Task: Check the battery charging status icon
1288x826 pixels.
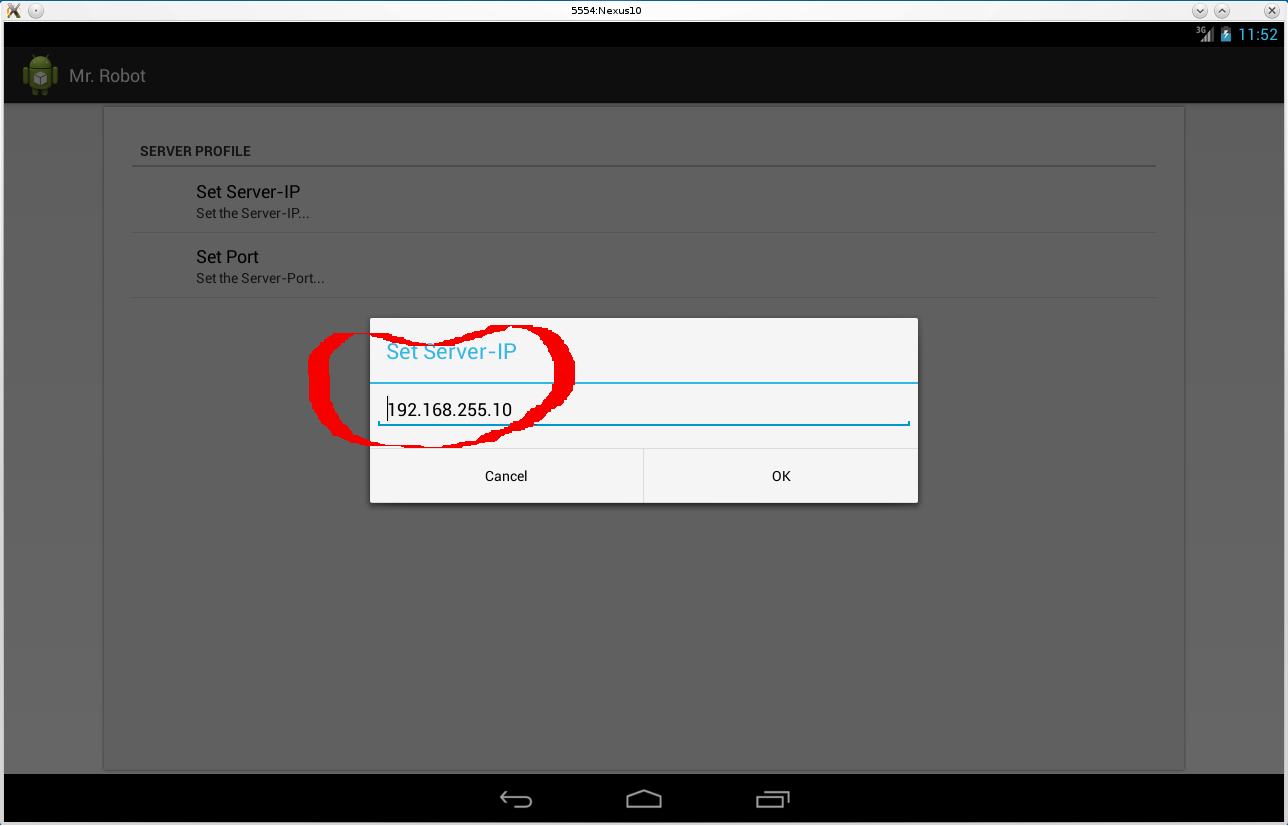Action: point(1226,34)
